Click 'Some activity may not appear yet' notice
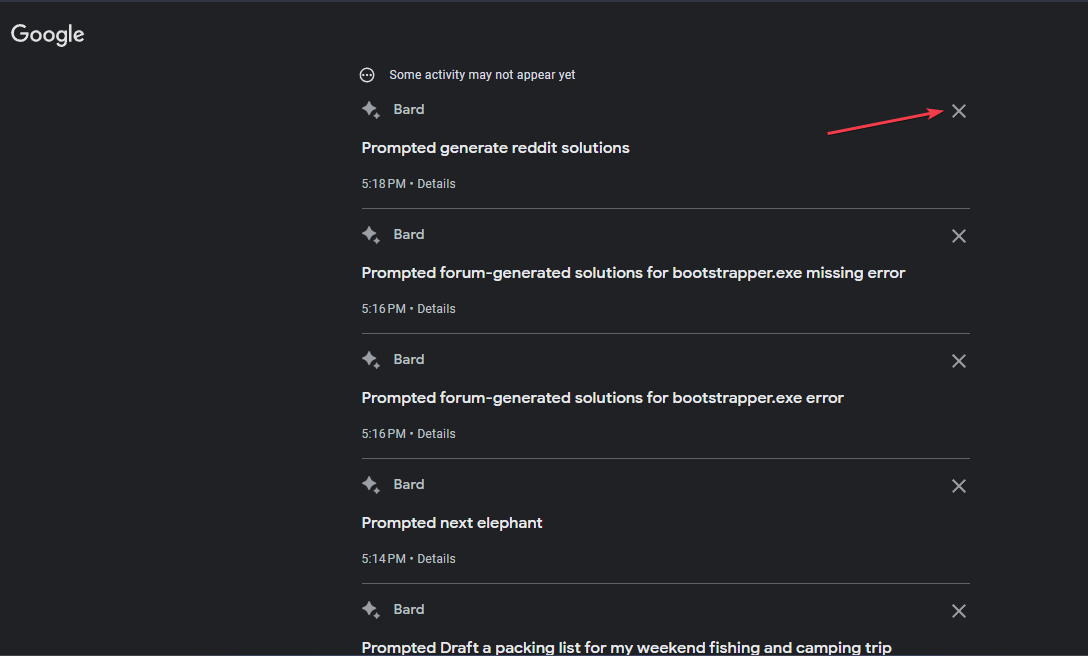Screen dimensions: 1088x656 482,75
